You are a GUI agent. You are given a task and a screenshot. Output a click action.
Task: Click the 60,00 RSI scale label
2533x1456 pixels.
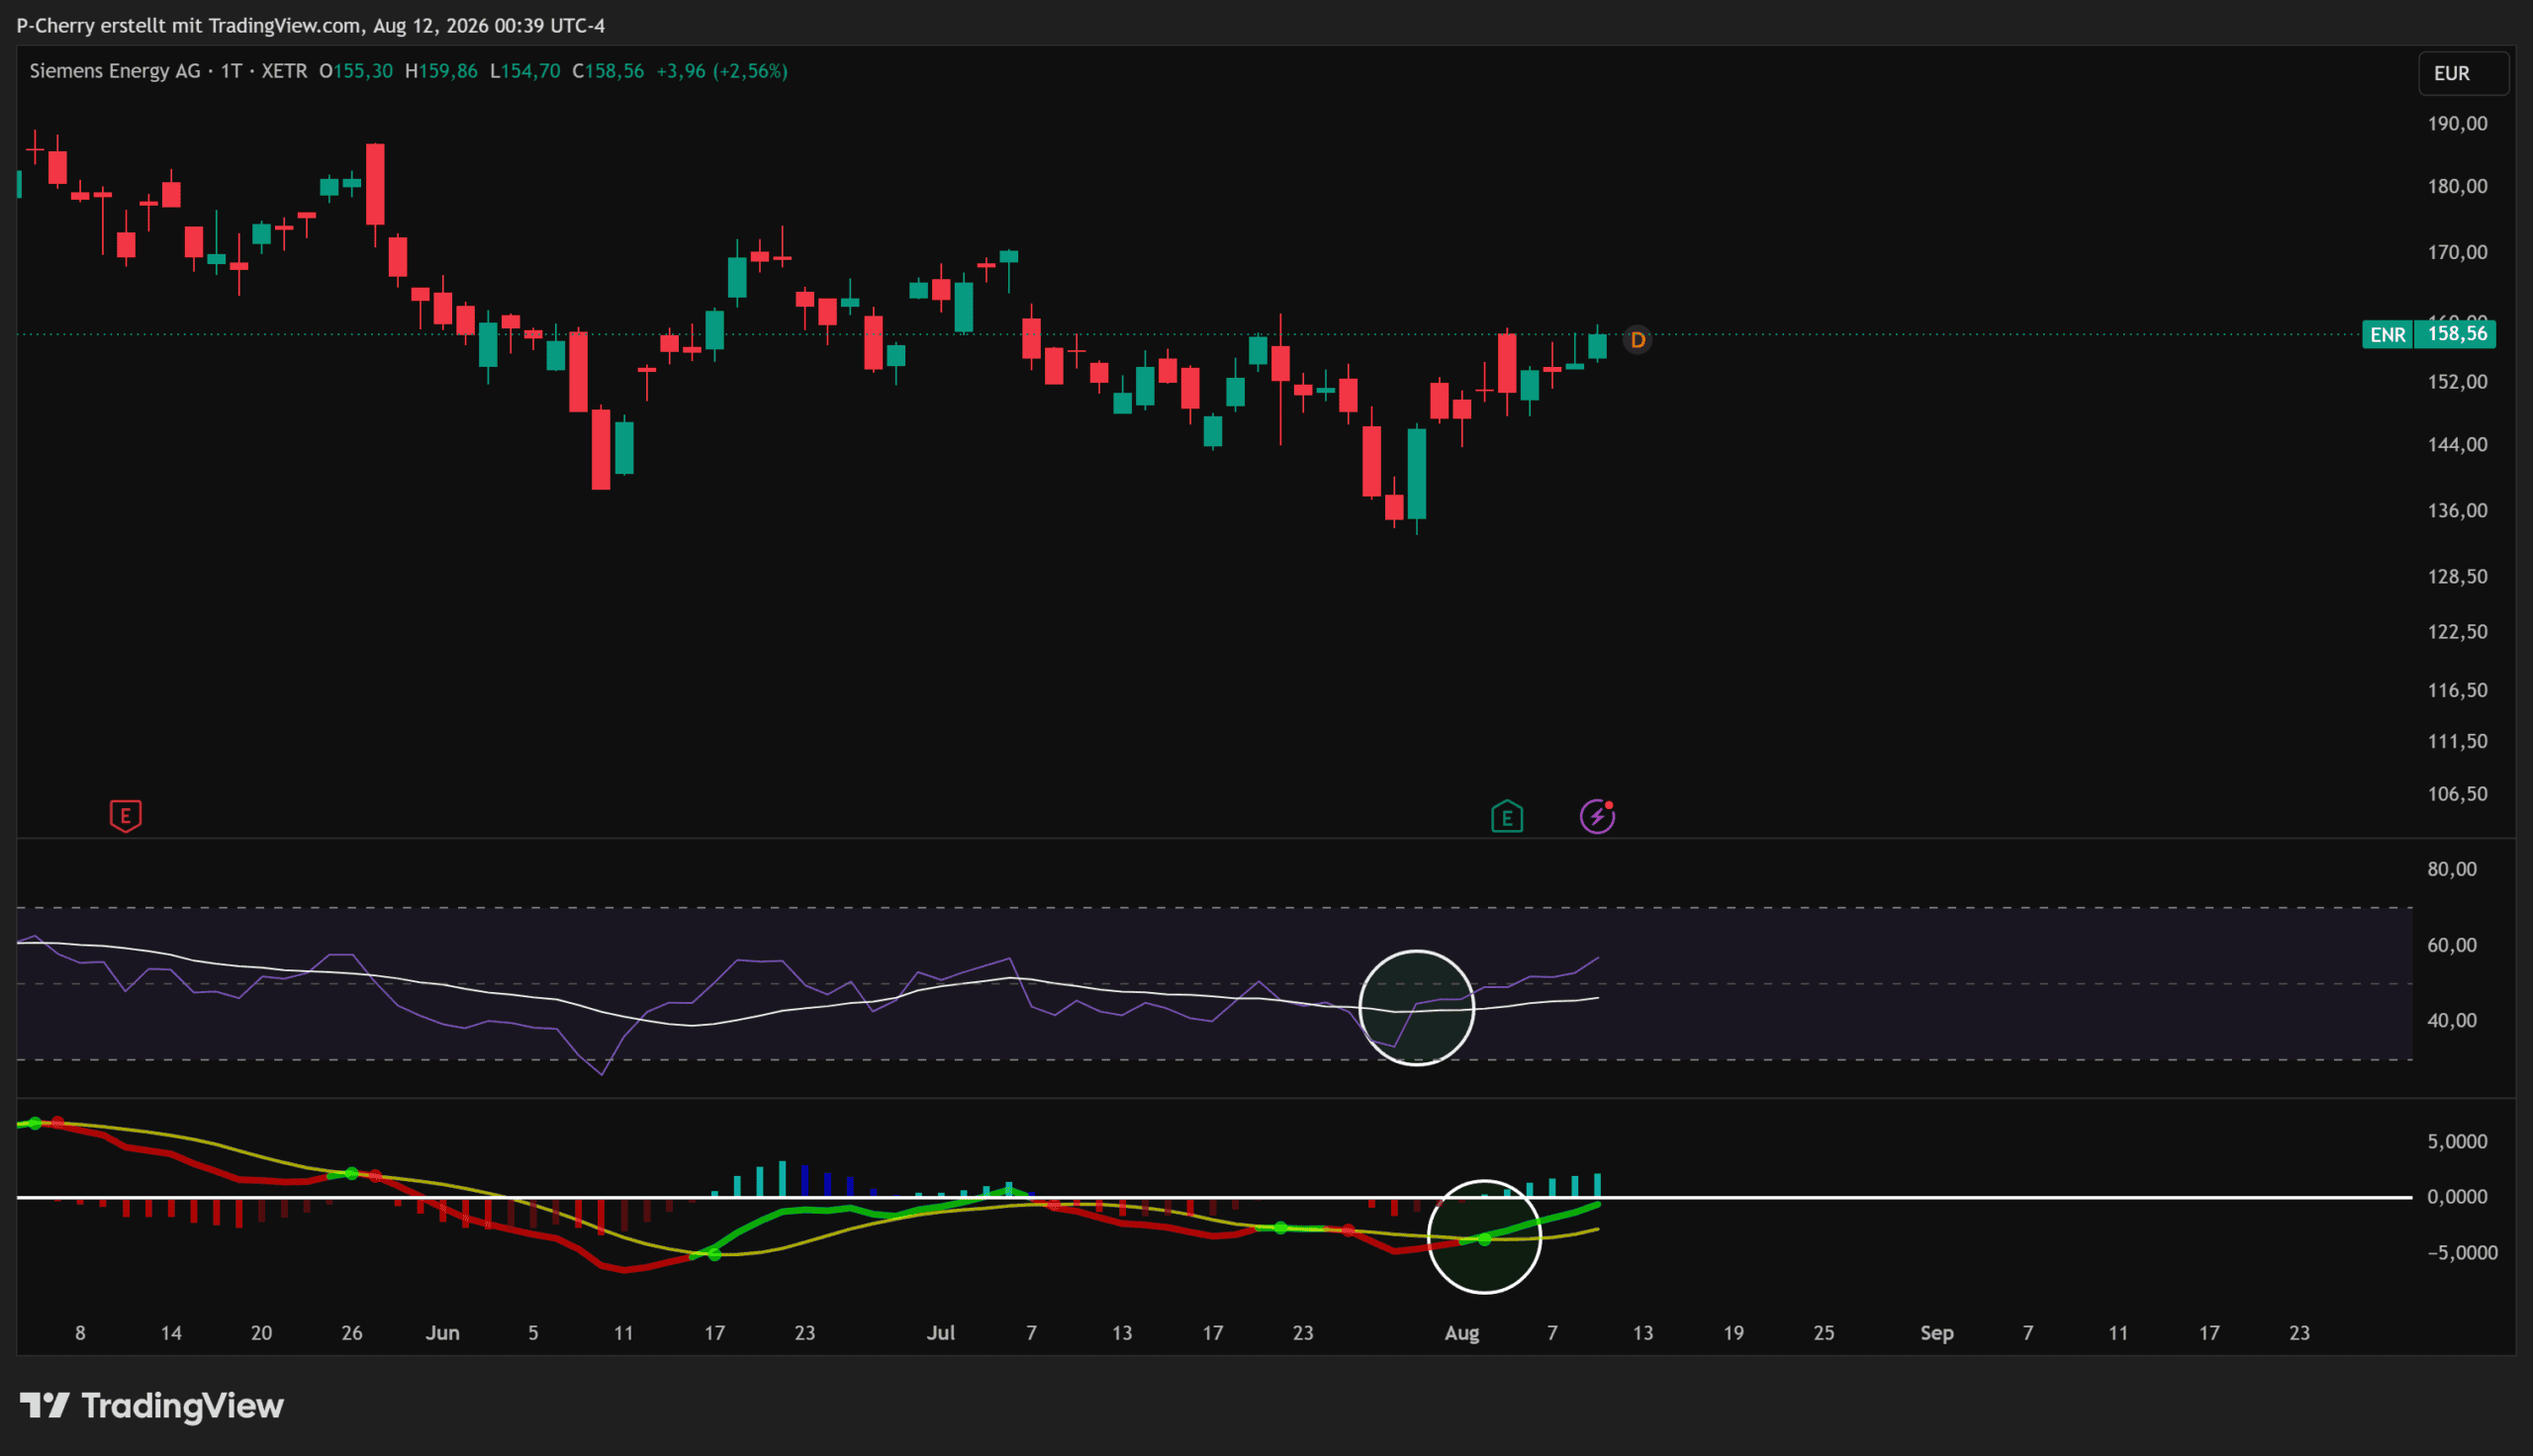pos(2452,945)
